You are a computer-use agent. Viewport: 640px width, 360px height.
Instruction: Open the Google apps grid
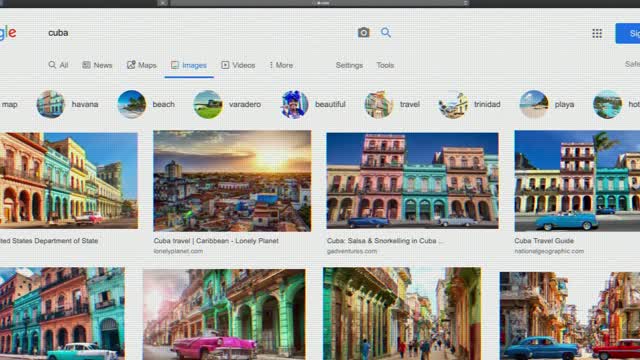[597, 33]
